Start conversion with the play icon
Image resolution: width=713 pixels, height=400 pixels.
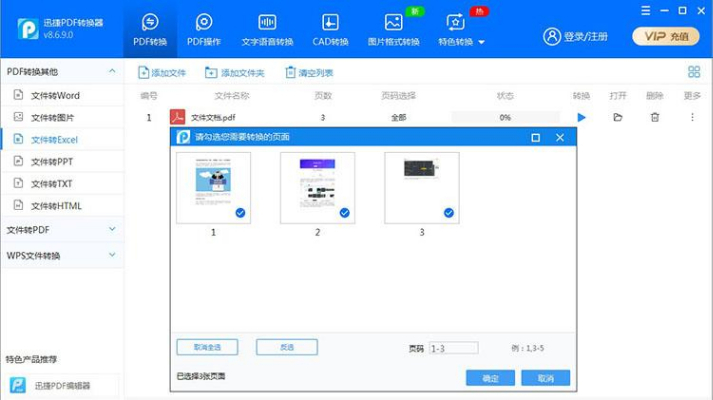[x=581, y=118]
